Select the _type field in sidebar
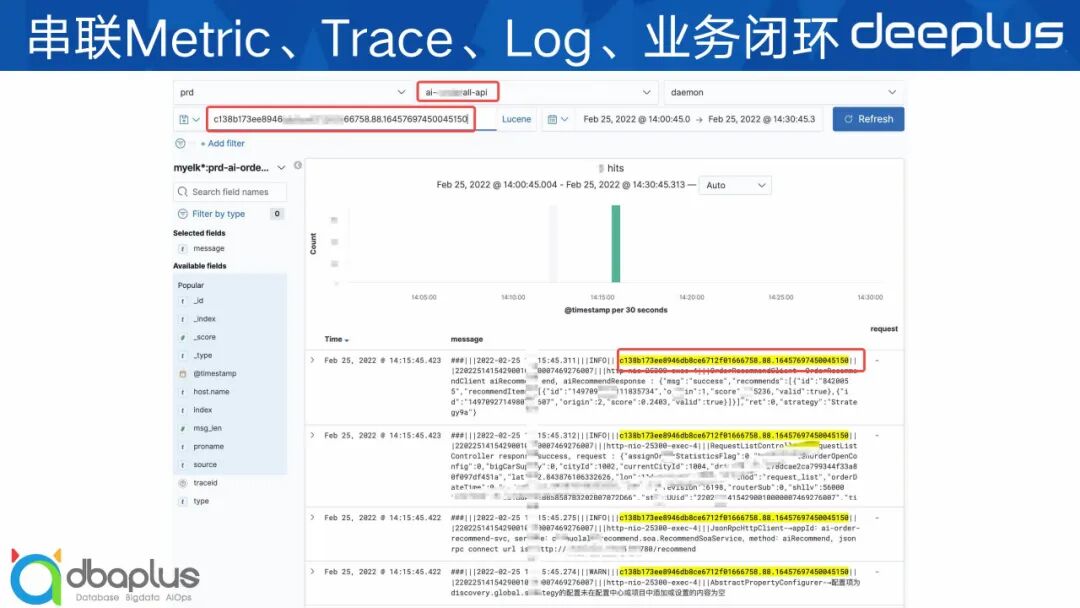The width and height of the screenshot is (1080, 608). tap(202, 356)
